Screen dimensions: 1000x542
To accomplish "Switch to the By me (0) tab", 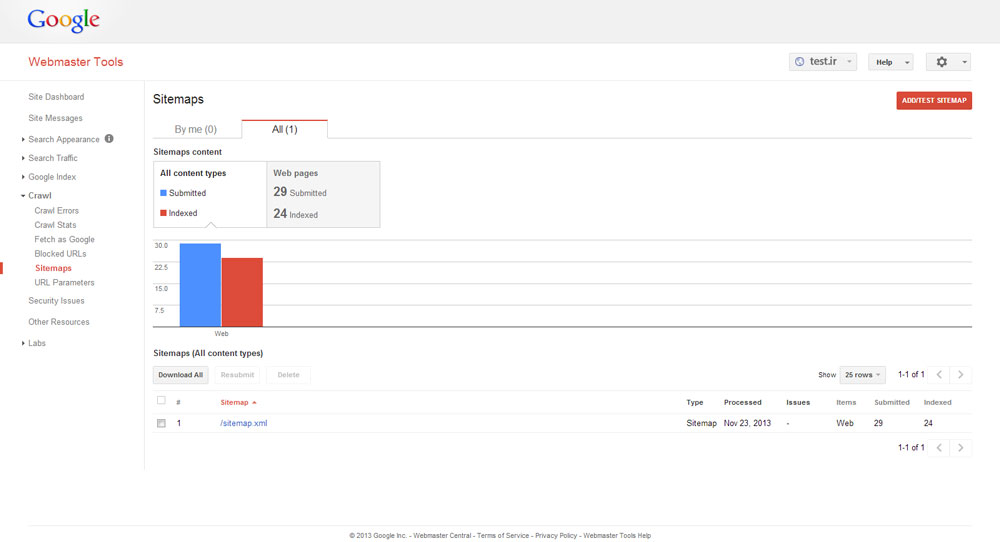I will [x=196, y=129].
